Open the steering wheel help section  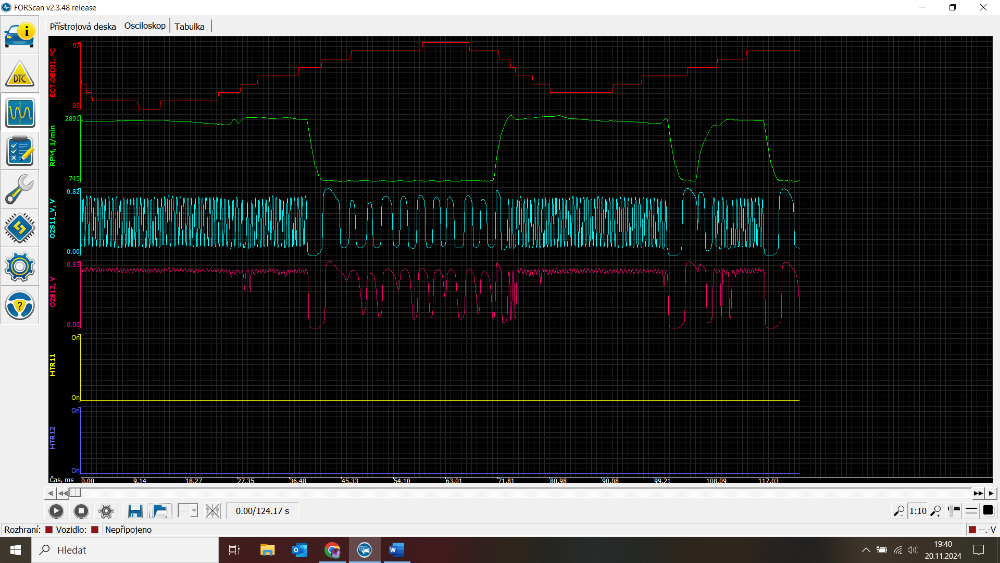[x=20, y=304]
